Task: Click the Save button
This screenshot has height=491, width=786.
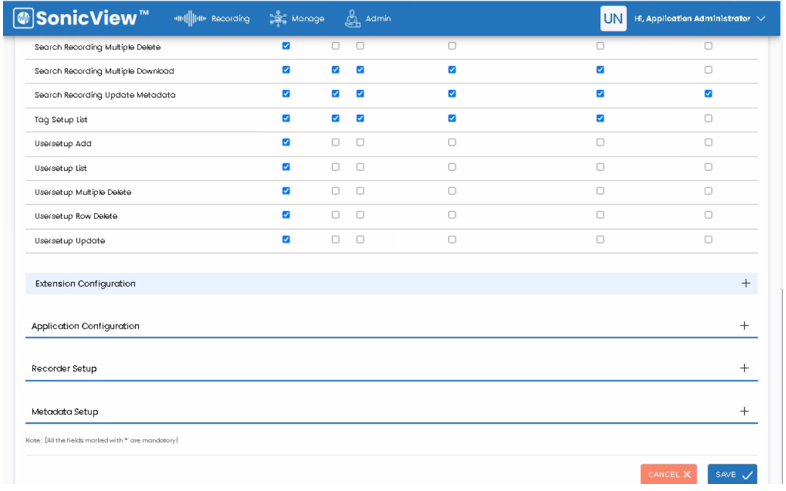Action: [732, 474]
